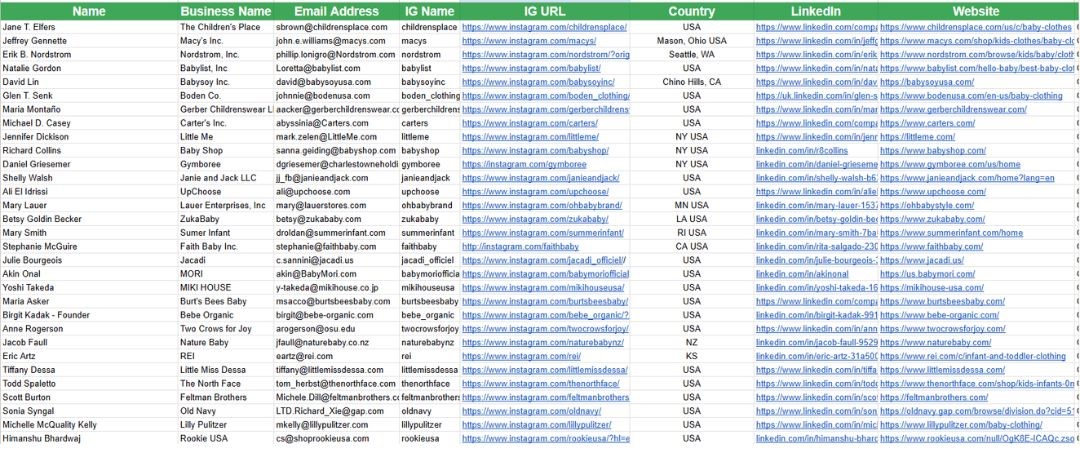This screenshot has width=1080, height=452.
Task: Select the Himanshu Bhardwaj name cell
Action: (89, 439)
